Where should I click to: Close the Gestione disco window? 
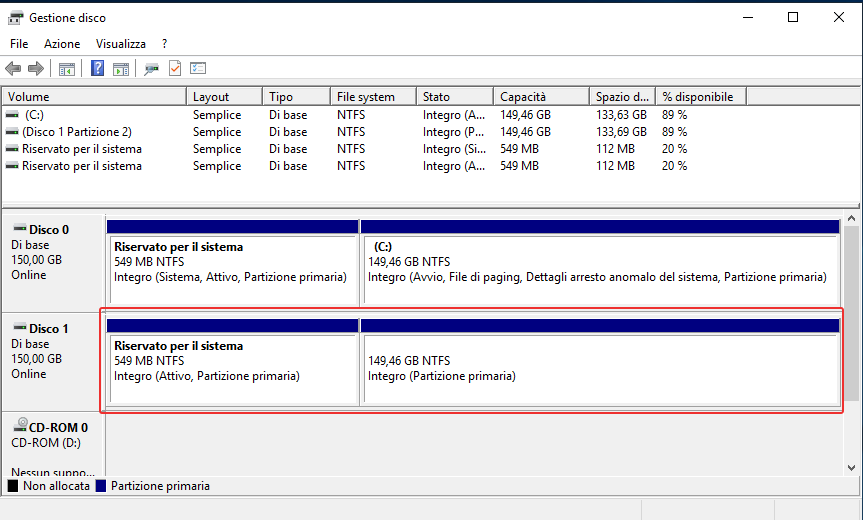839,18
